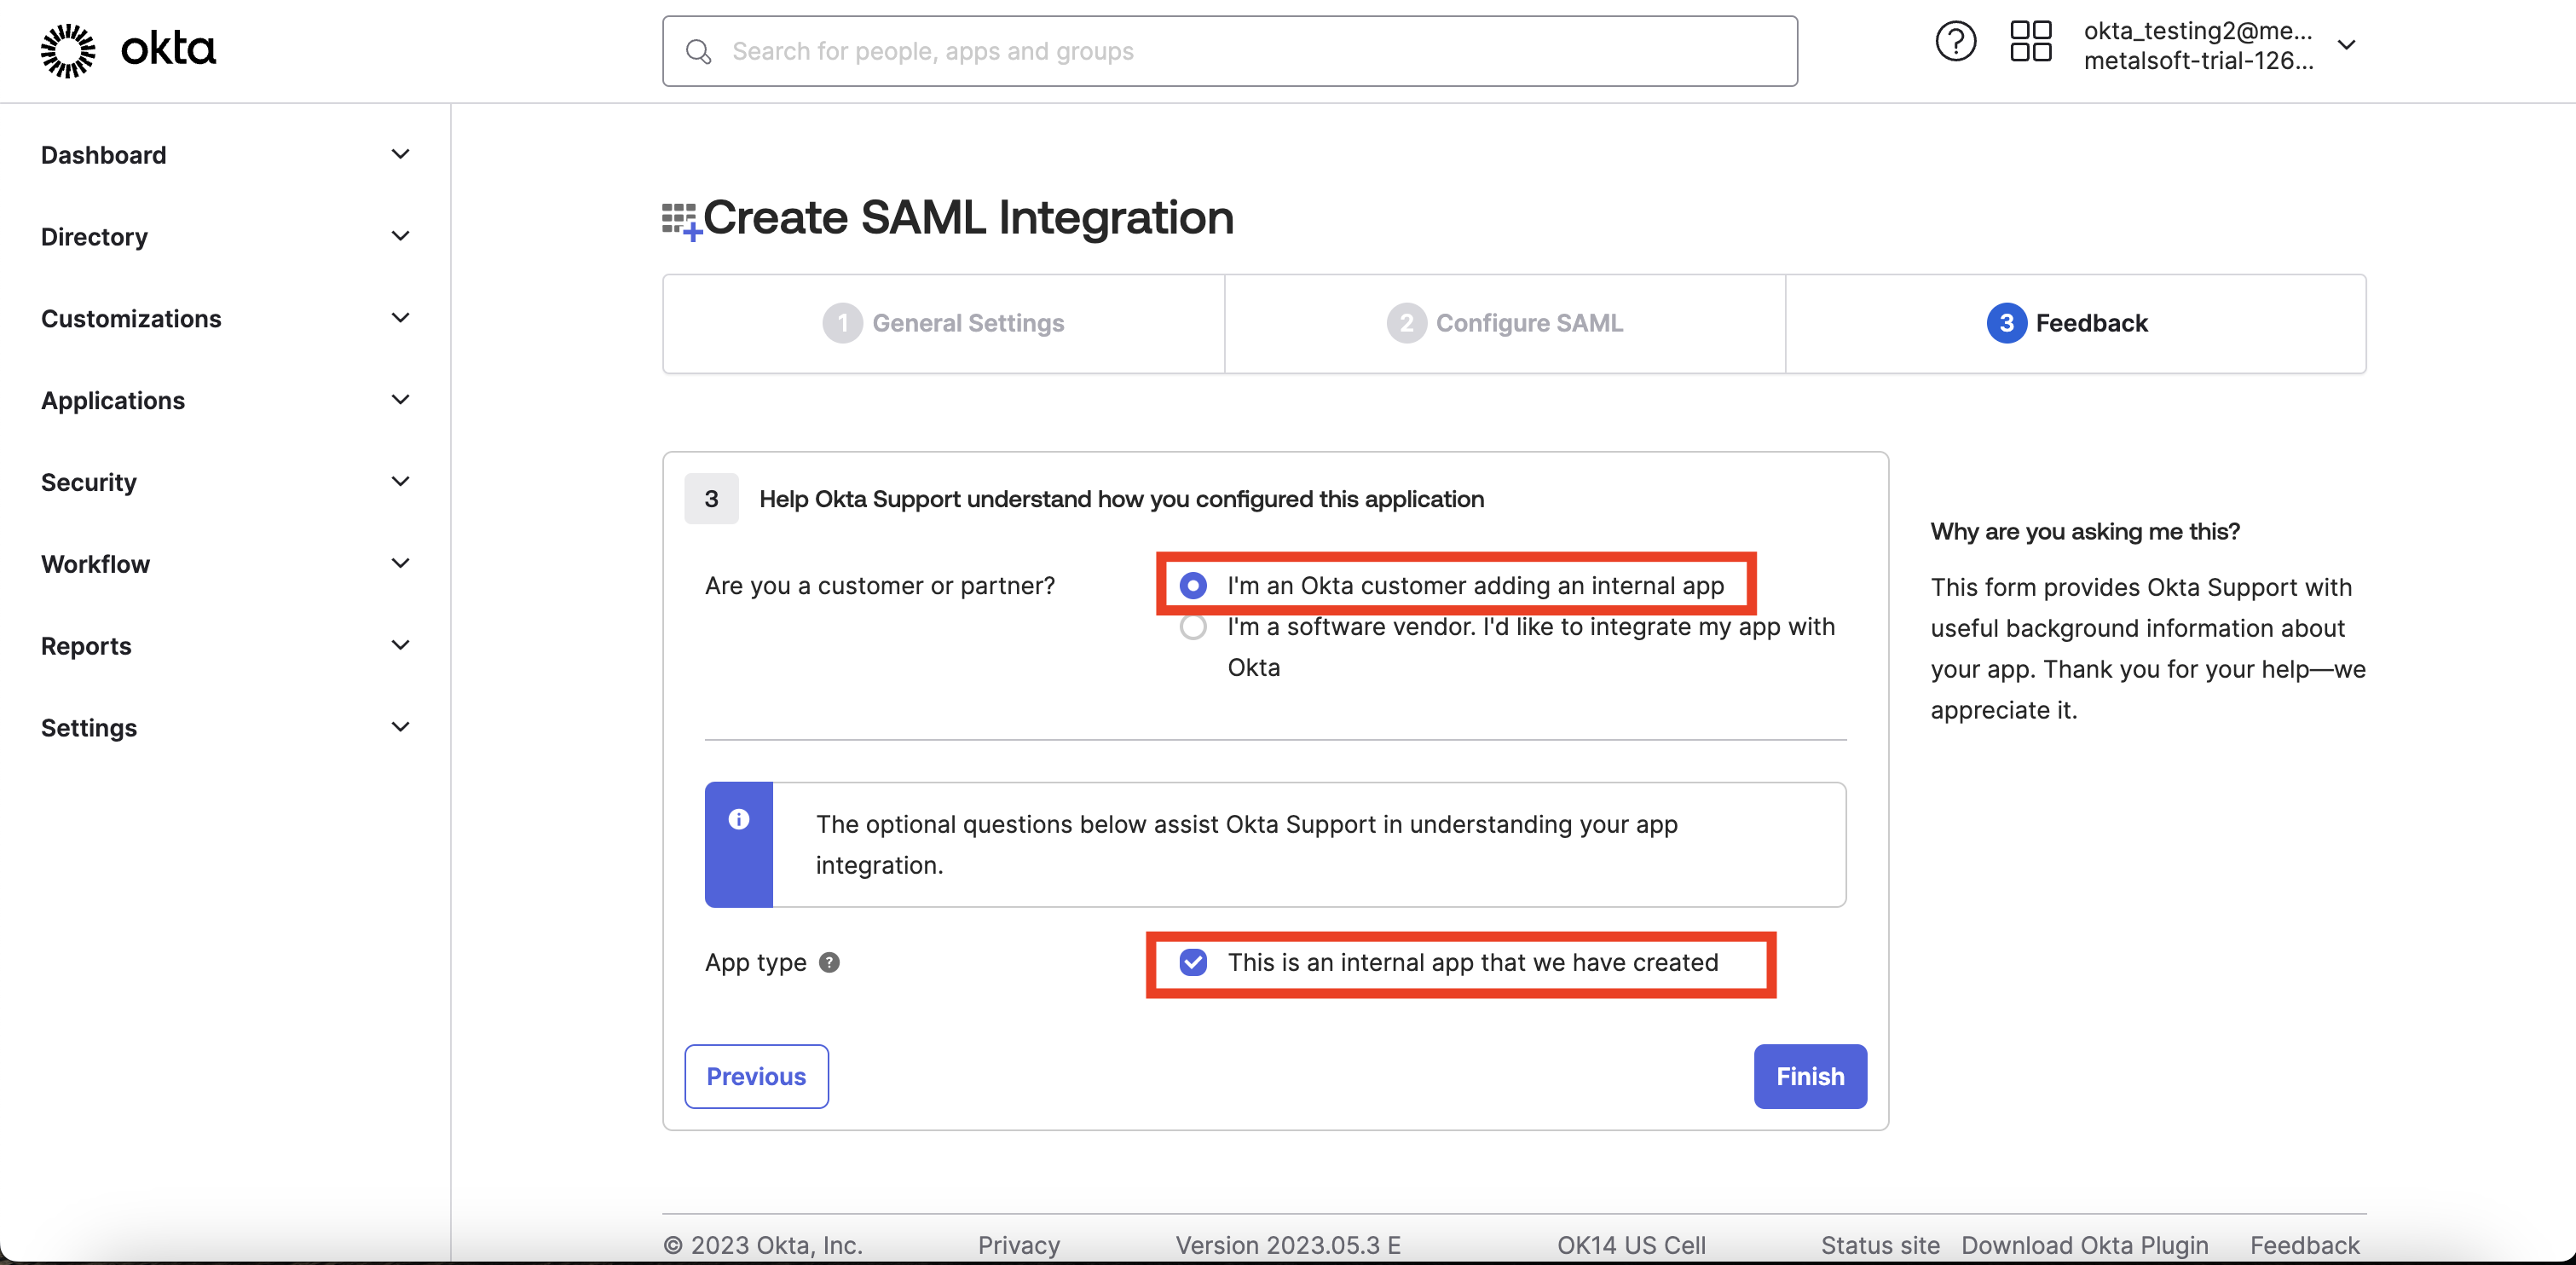Click the Create SAML Integration grid icon

pyautogui.click(x=680, y=220)
